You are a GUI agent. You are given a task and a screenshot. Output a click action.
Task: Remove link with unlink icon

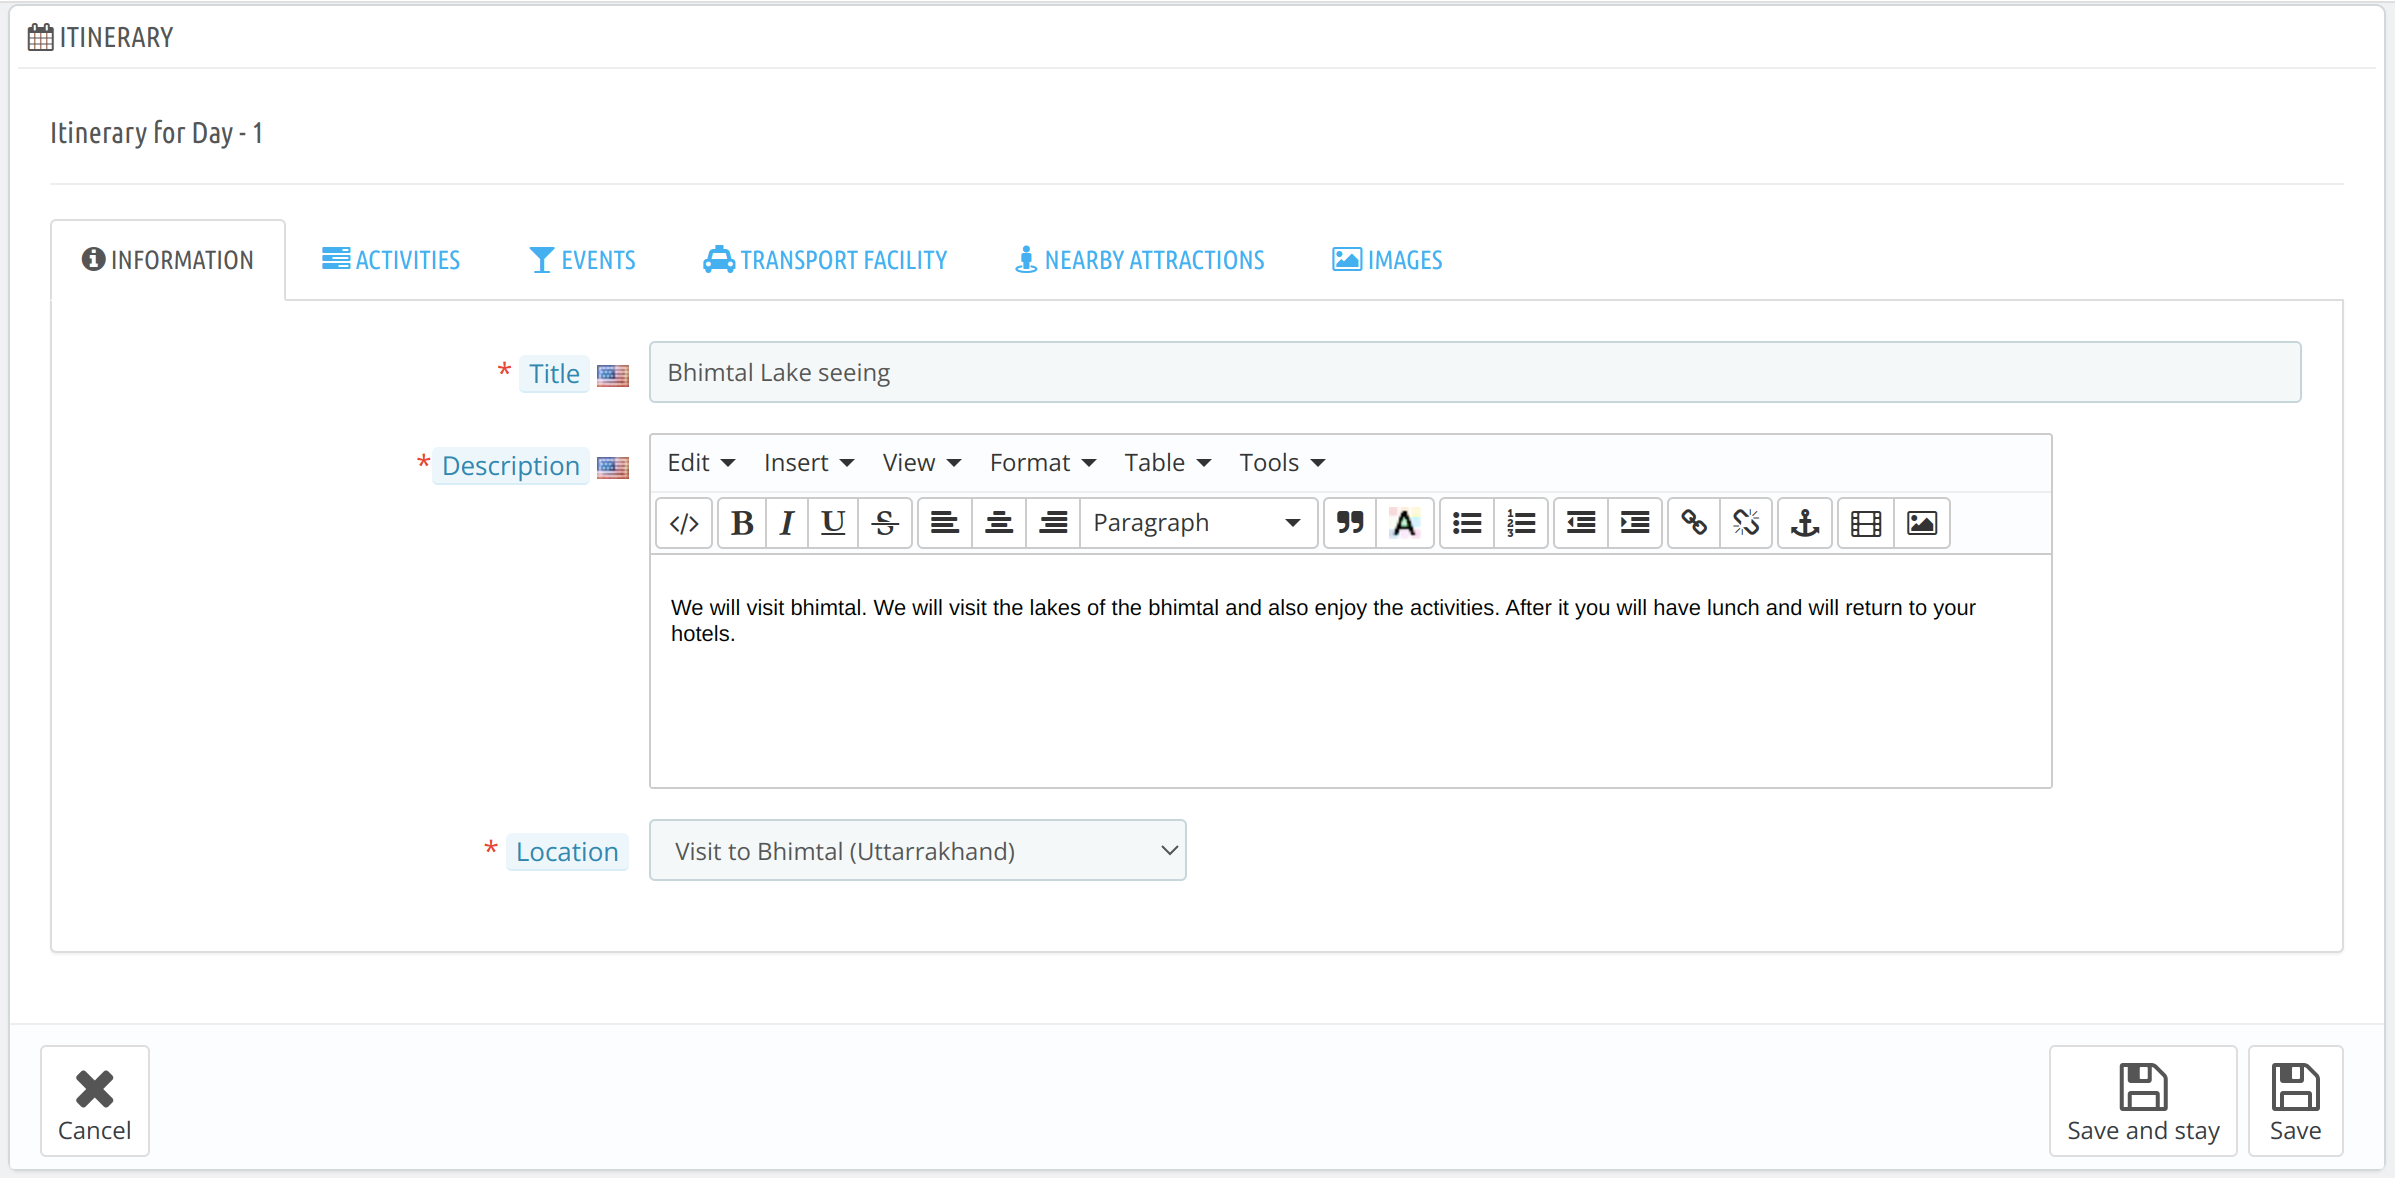1746,523
